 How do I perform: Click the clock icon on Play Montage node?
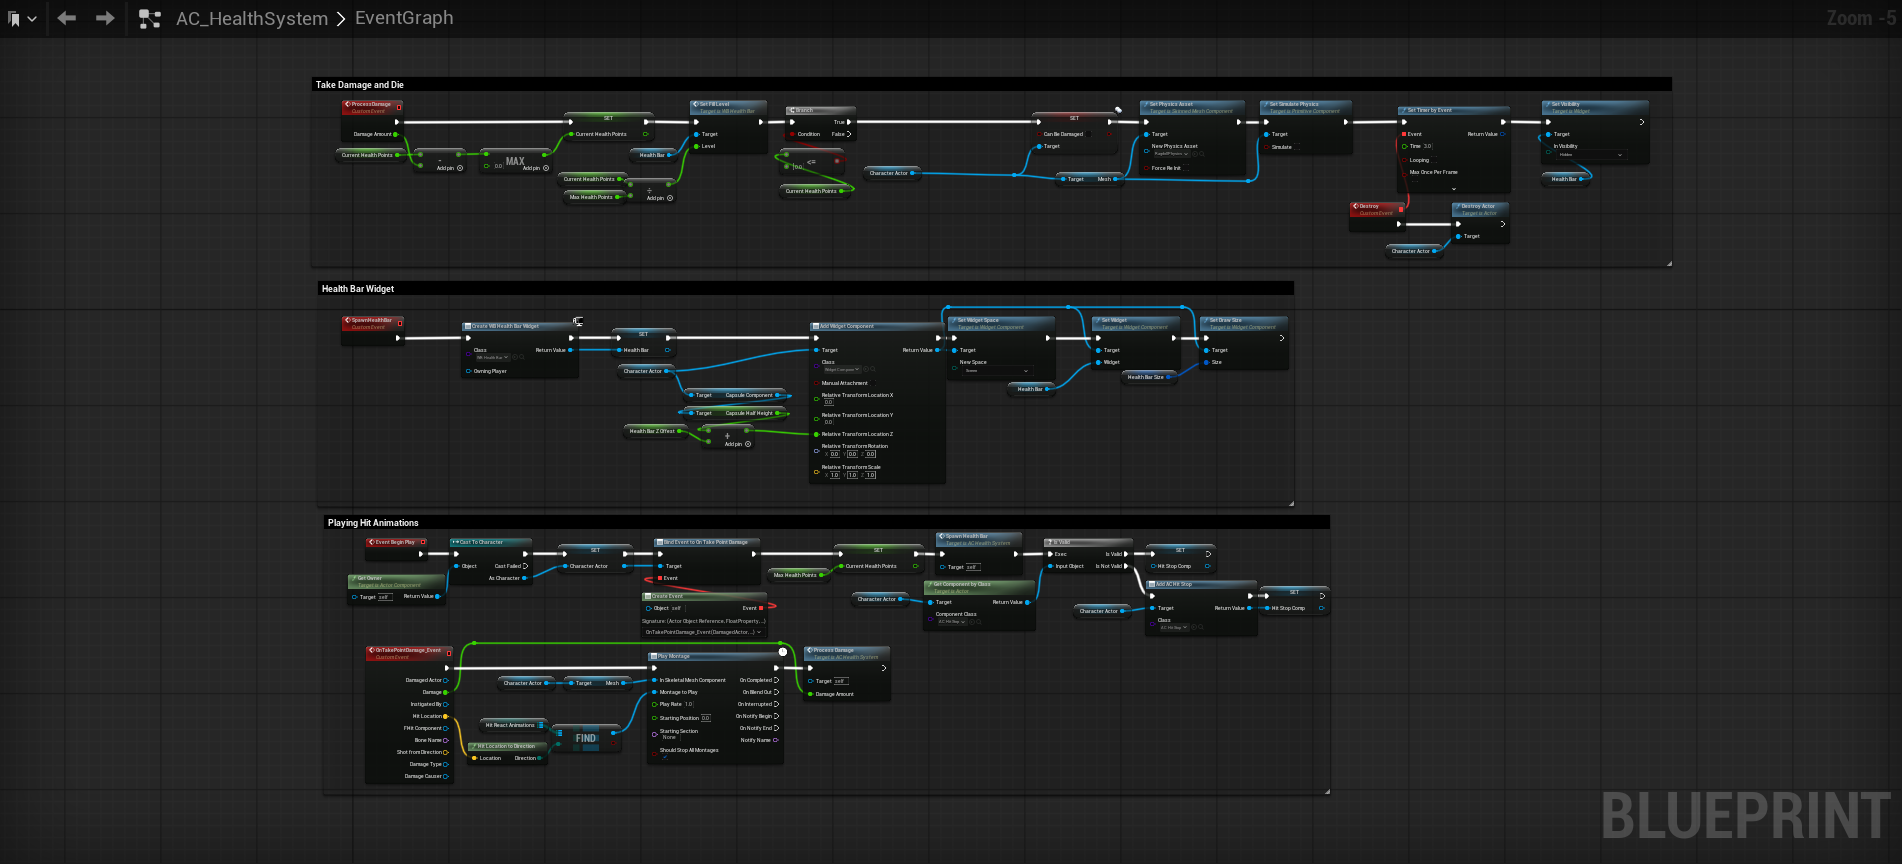[783, 652]
